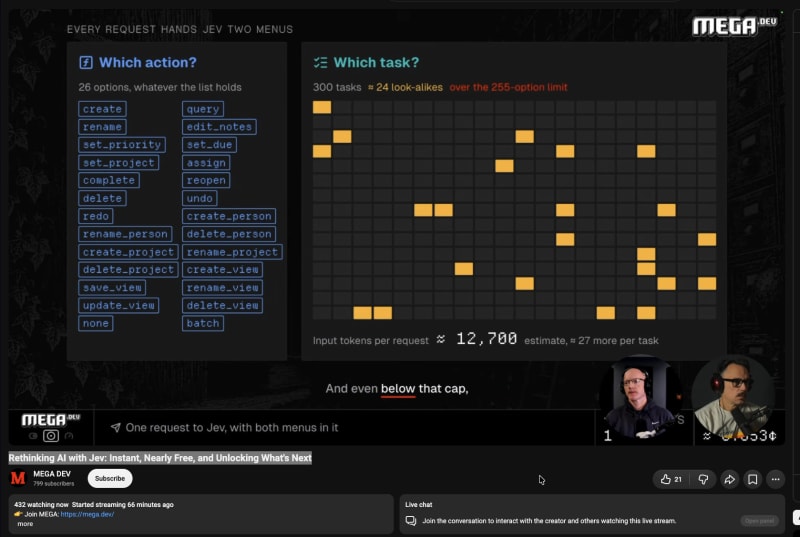The width and height of the screenshot is (800, 537).
Task: Click the MEGA.DEV logo at top right
Action: pos(734,25)
